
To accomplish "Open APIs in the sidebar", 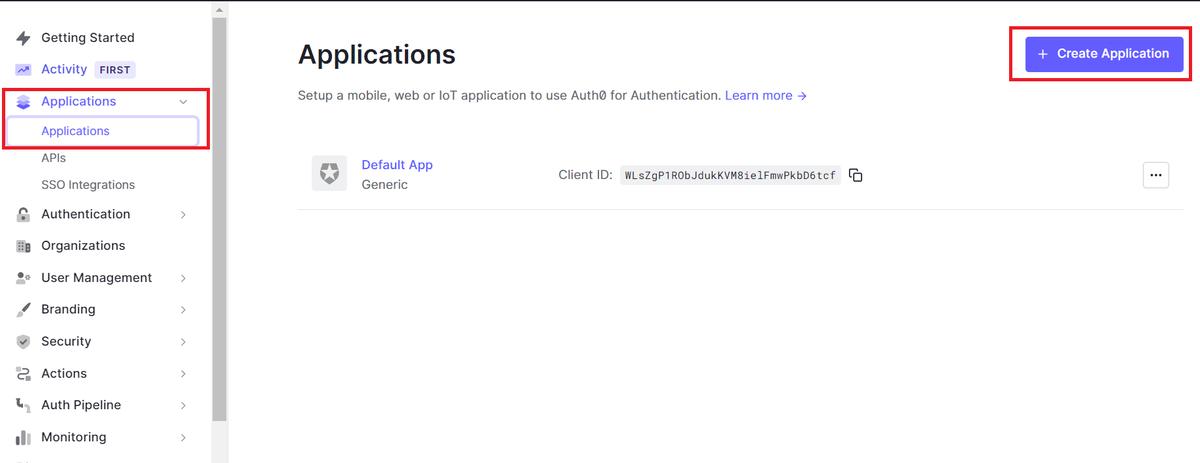I will (x=53, y=158).
